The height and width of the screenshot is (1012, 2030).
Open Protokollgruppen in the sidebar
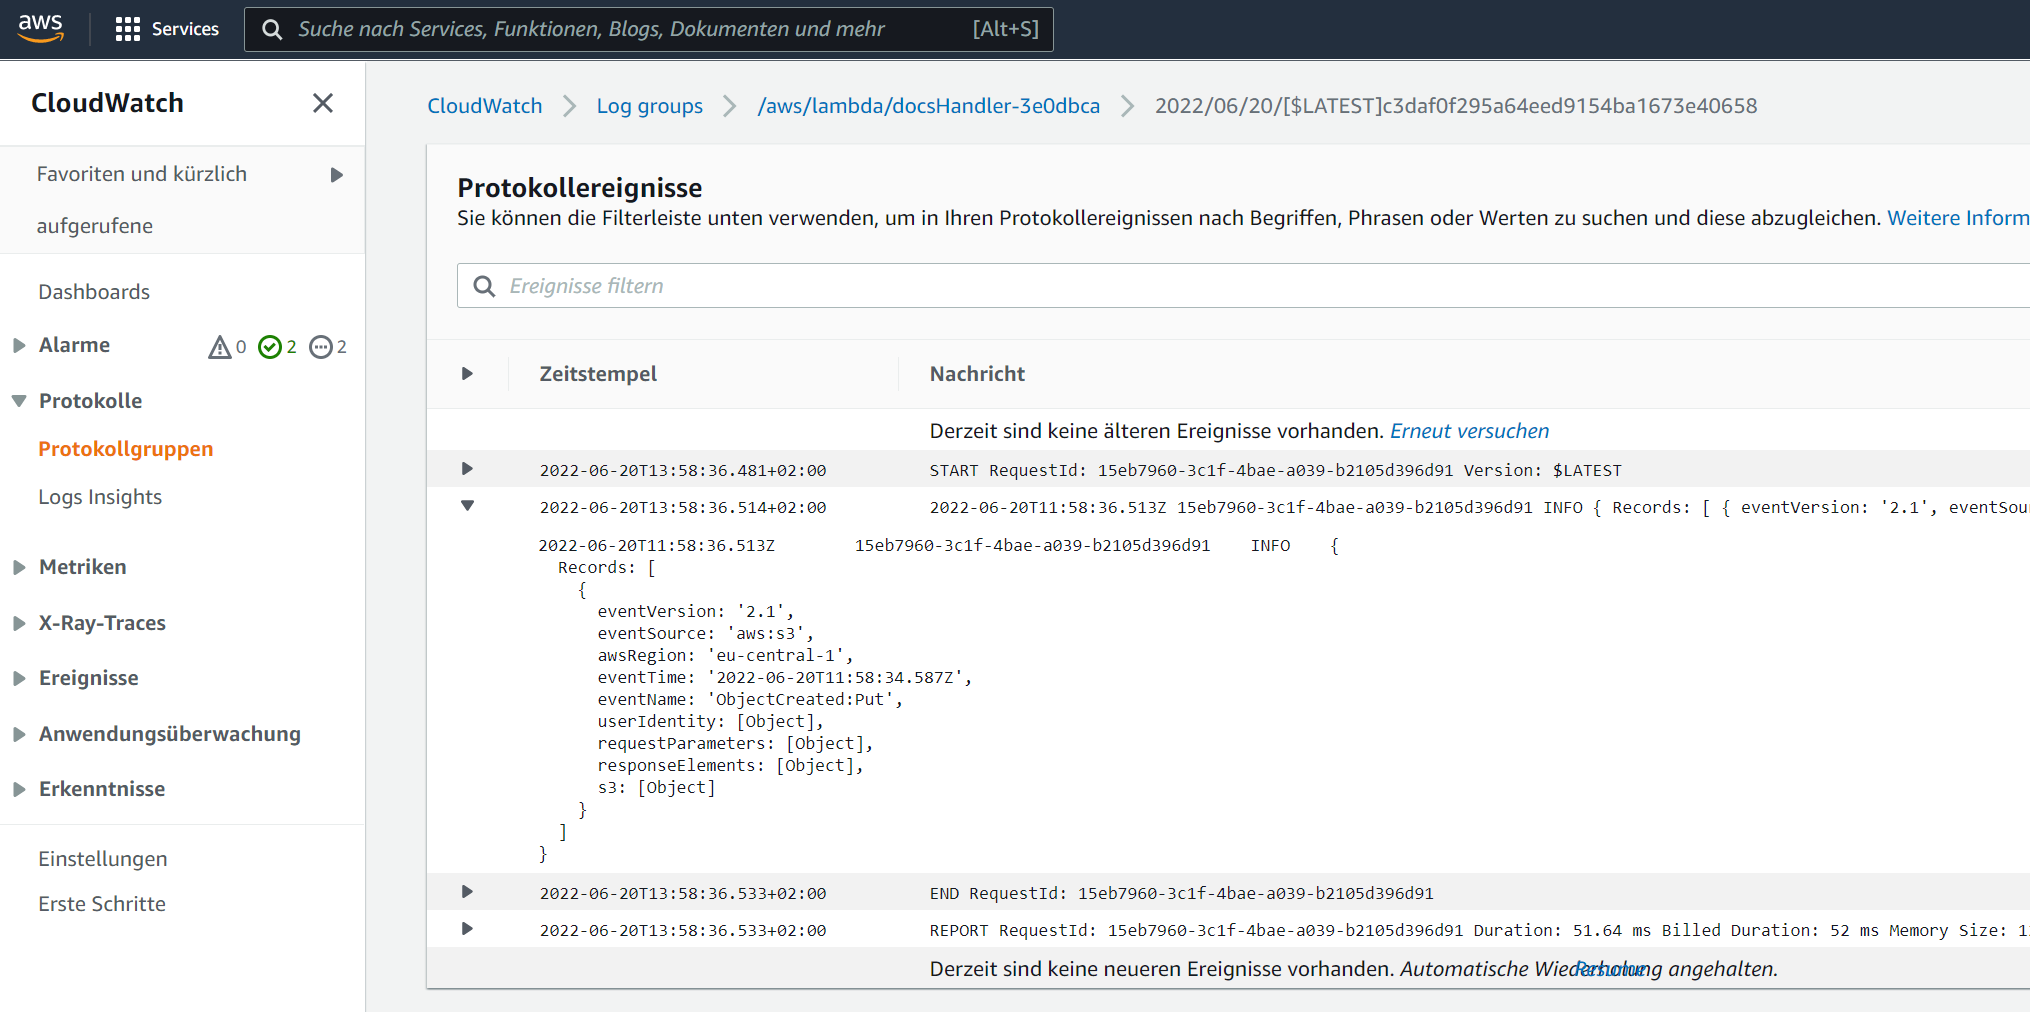126,449
